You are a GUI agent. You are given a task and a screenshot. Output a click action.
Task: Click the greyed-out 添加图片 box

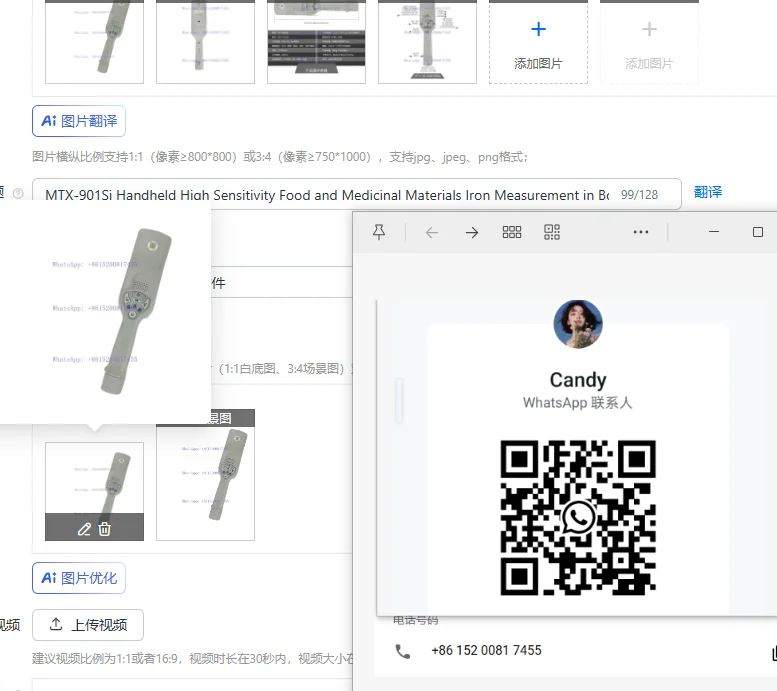(x=649, y=42)
